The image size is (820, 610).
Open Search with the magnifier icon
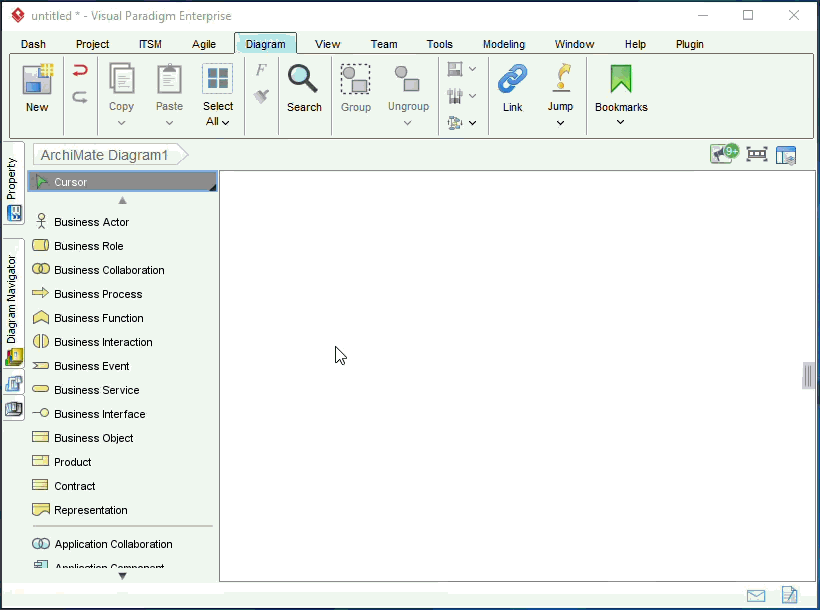pyautogui.click(x=303, y=79)
